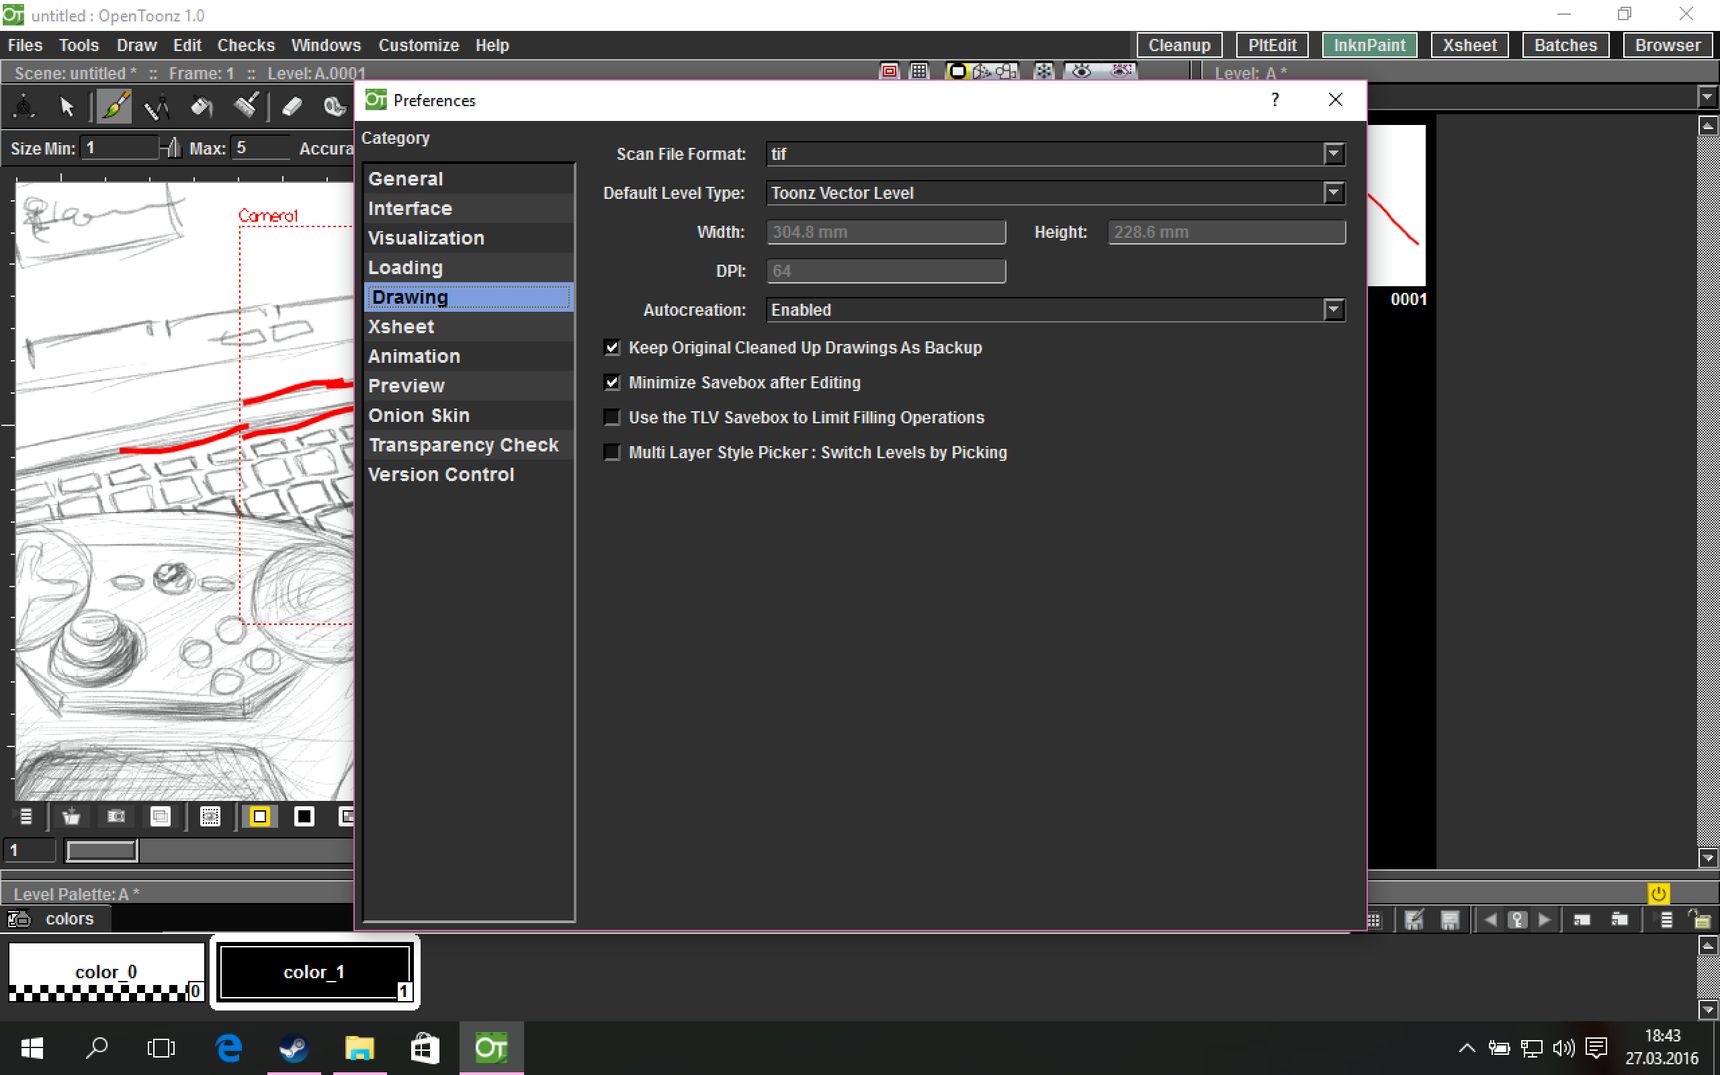The width and height of the screenshot is (1720, 1075).
Task: Enable Use the TLV Savebox to Limit Filling
Action: pos(612,418)
